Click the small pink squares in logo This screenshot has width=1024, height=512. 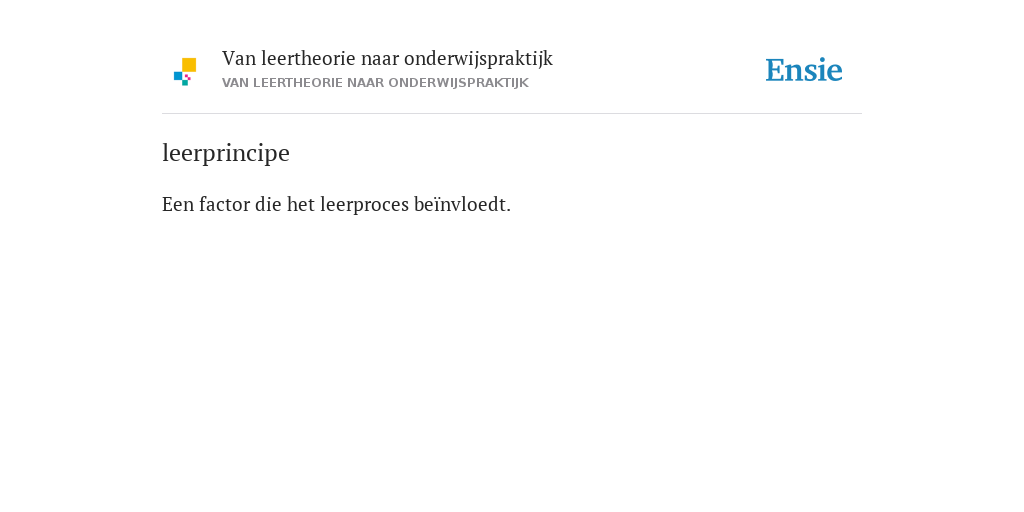pyautogui.click(x=187, y=77)
